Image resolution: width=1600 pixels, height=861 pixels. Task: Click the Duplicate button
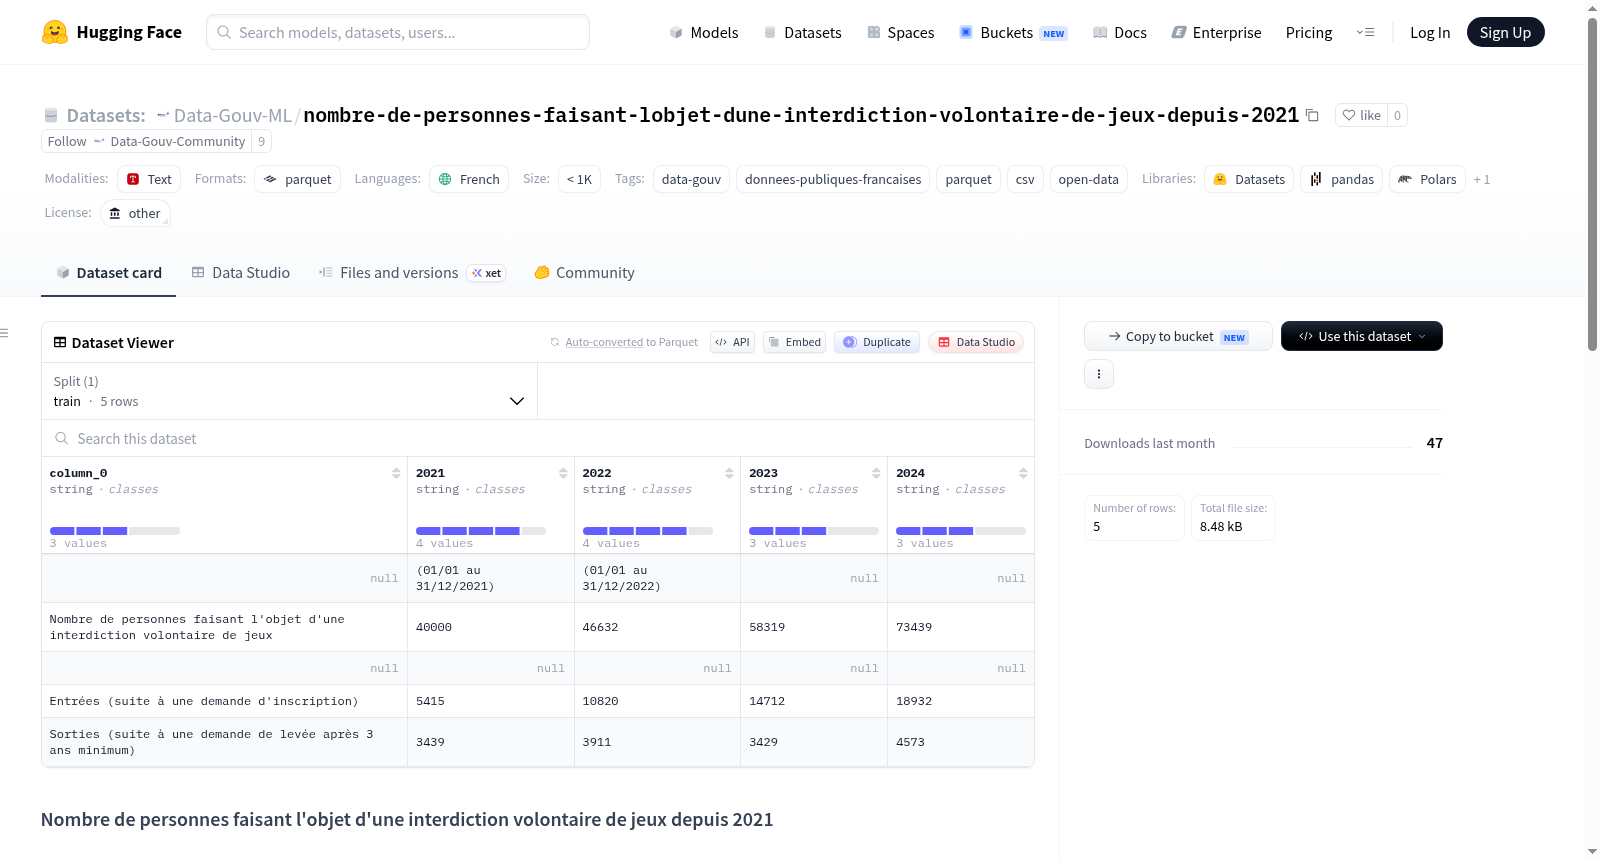point(876,342)
